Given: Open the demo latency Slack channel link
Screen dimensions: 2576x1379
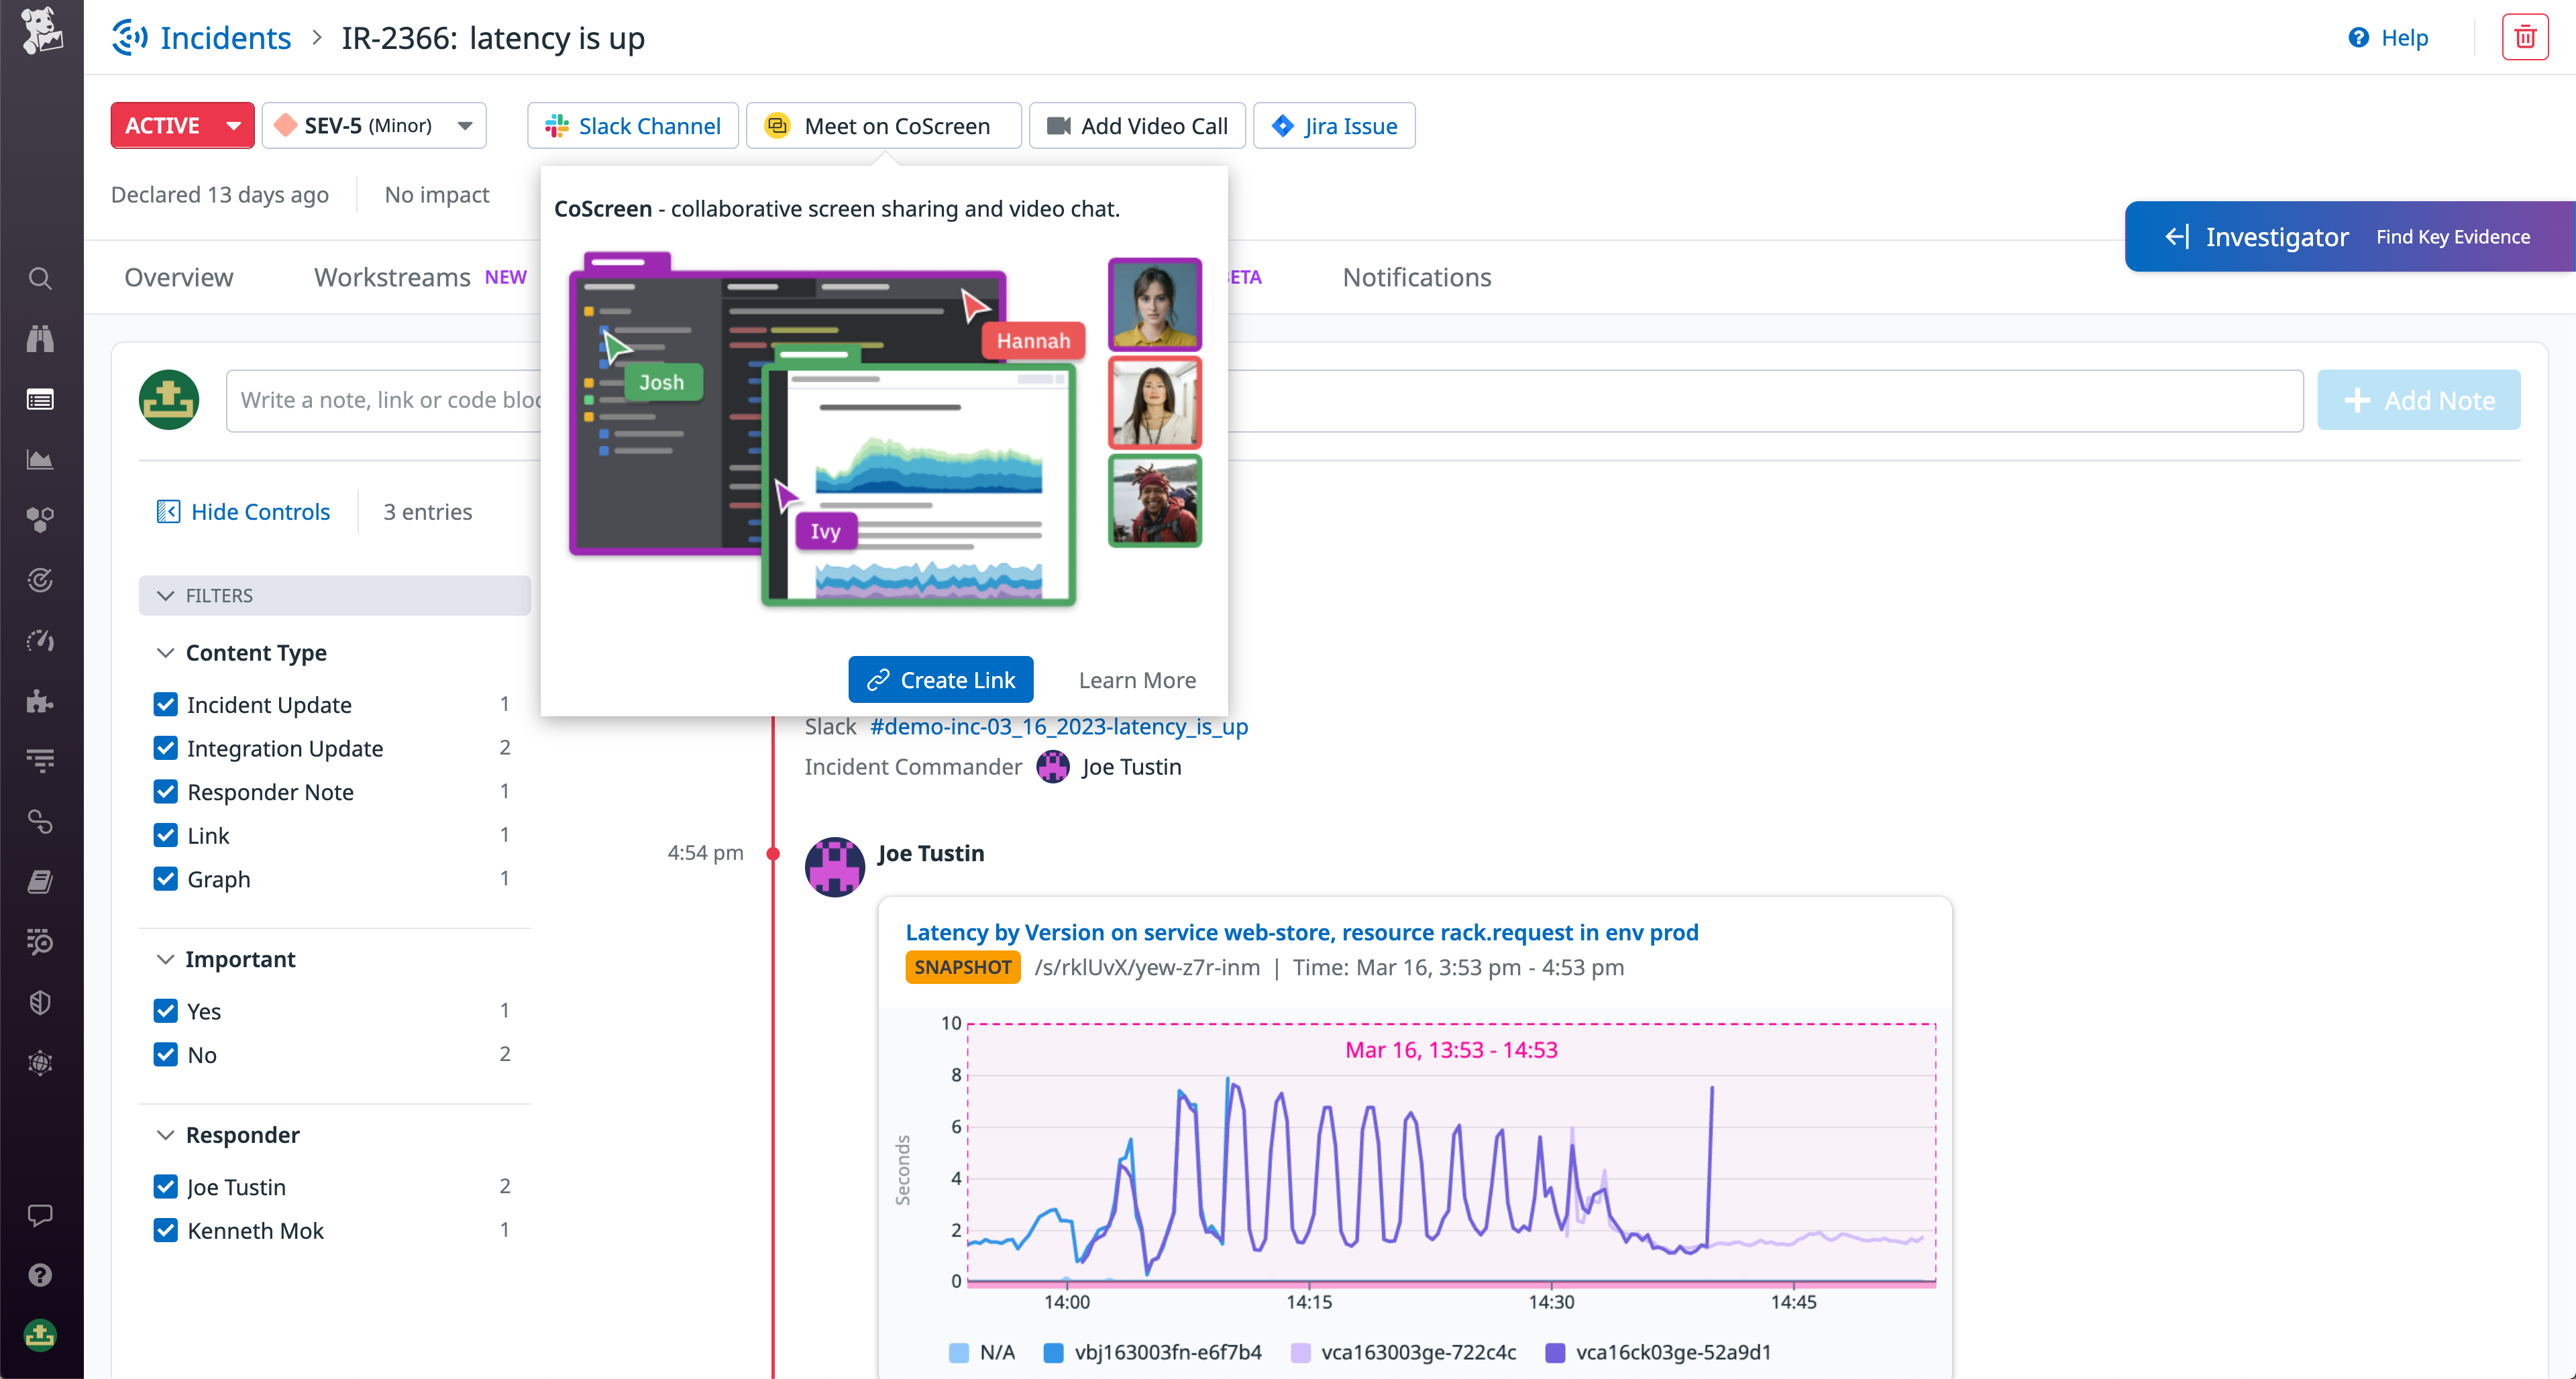Looking at the screenshot, I should (x=1057, y=727).
